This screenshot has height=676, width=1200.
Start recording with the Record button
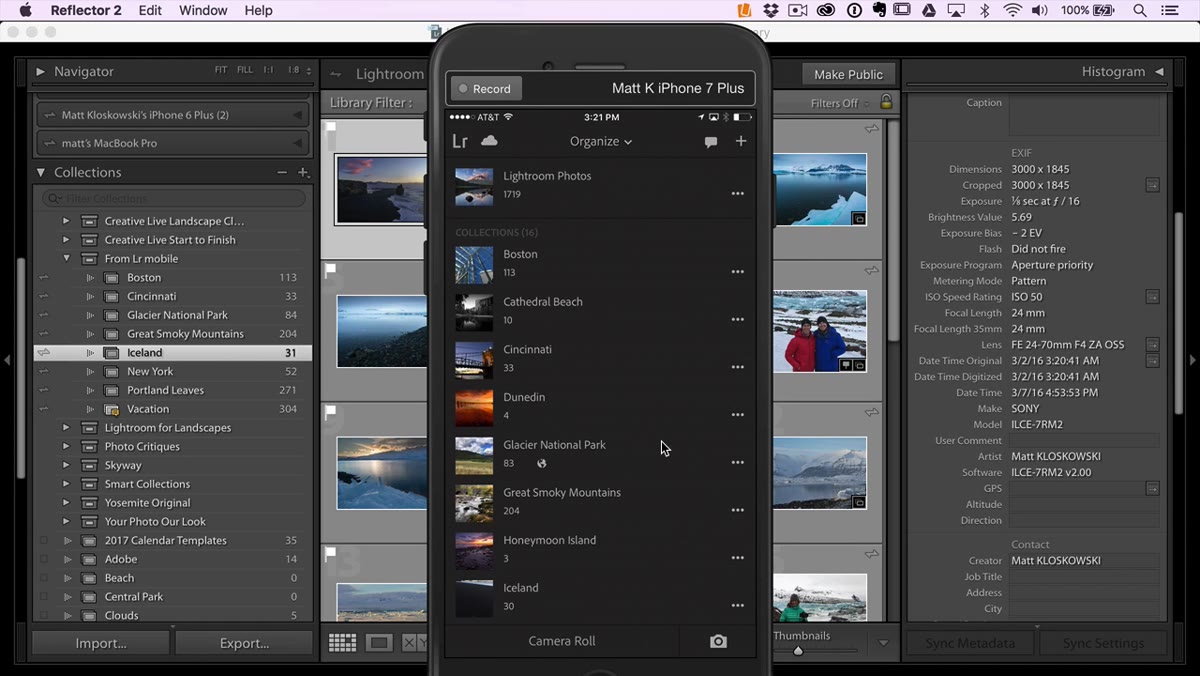[485, 89]
